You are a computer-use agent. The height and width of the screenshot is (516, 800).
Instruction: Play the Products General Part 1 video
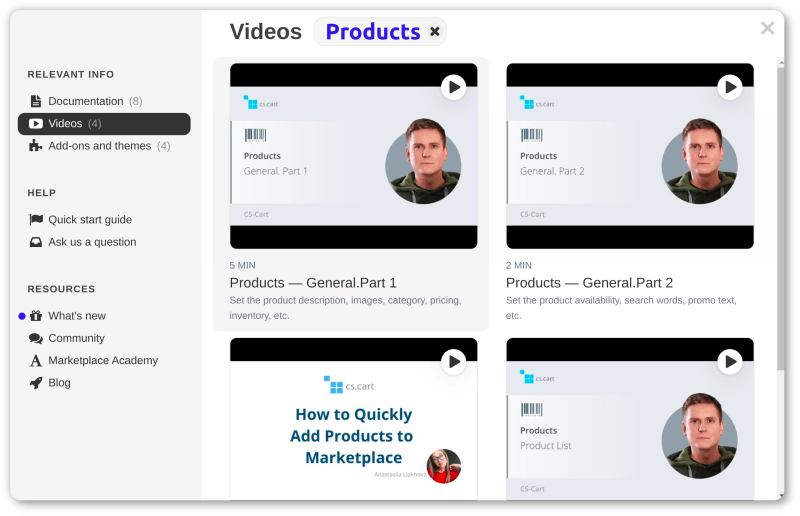coord(454,87)
